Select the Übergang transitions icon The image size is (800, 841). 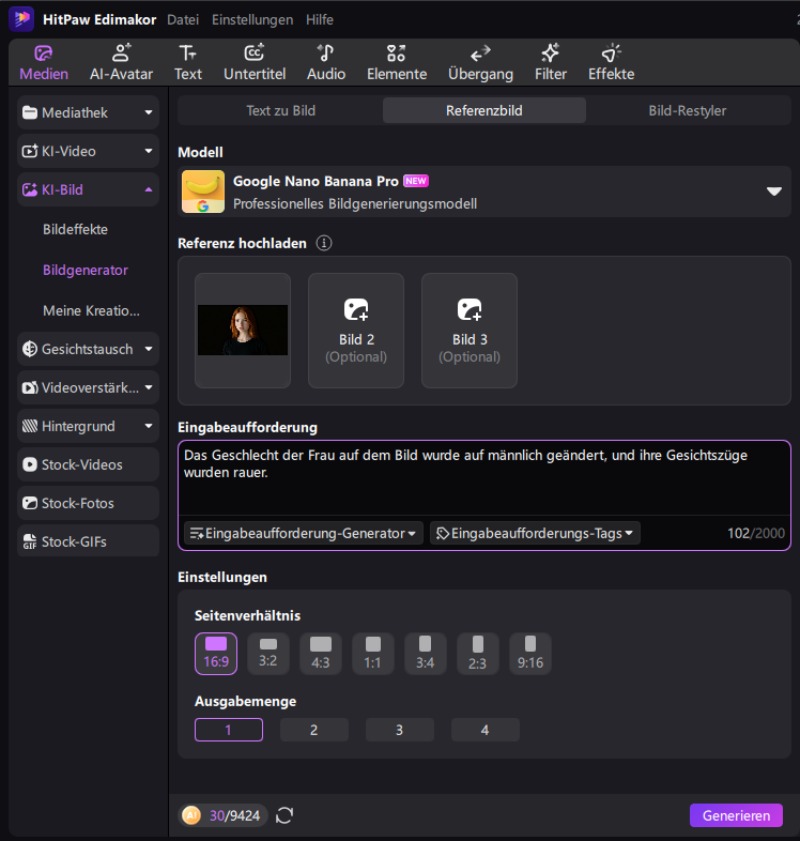480,62
